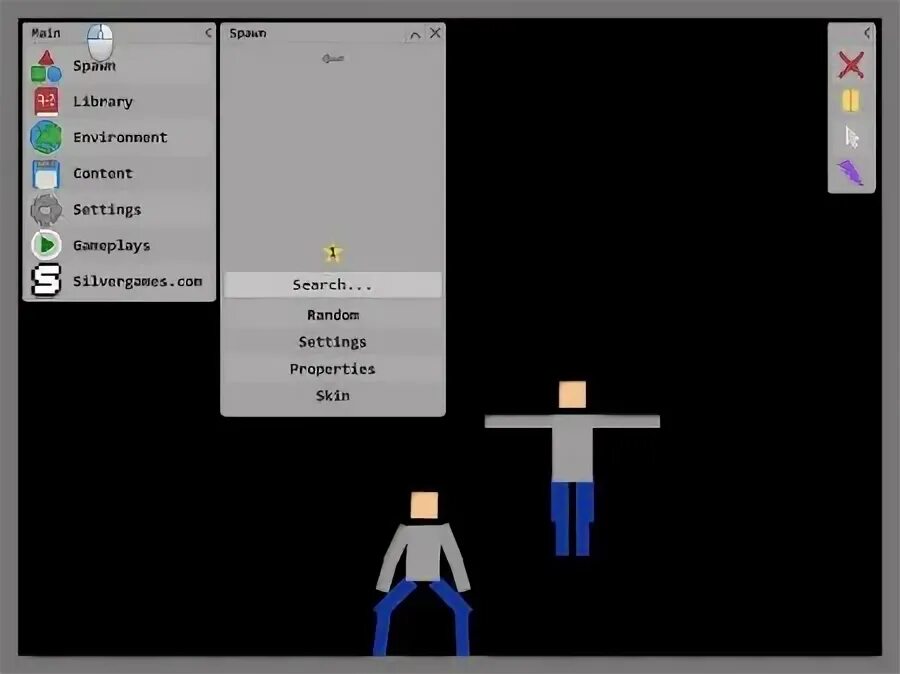This screenshot has width=900, height=674.
Task: Choose the Skin option
Action: tap(331, 395)
